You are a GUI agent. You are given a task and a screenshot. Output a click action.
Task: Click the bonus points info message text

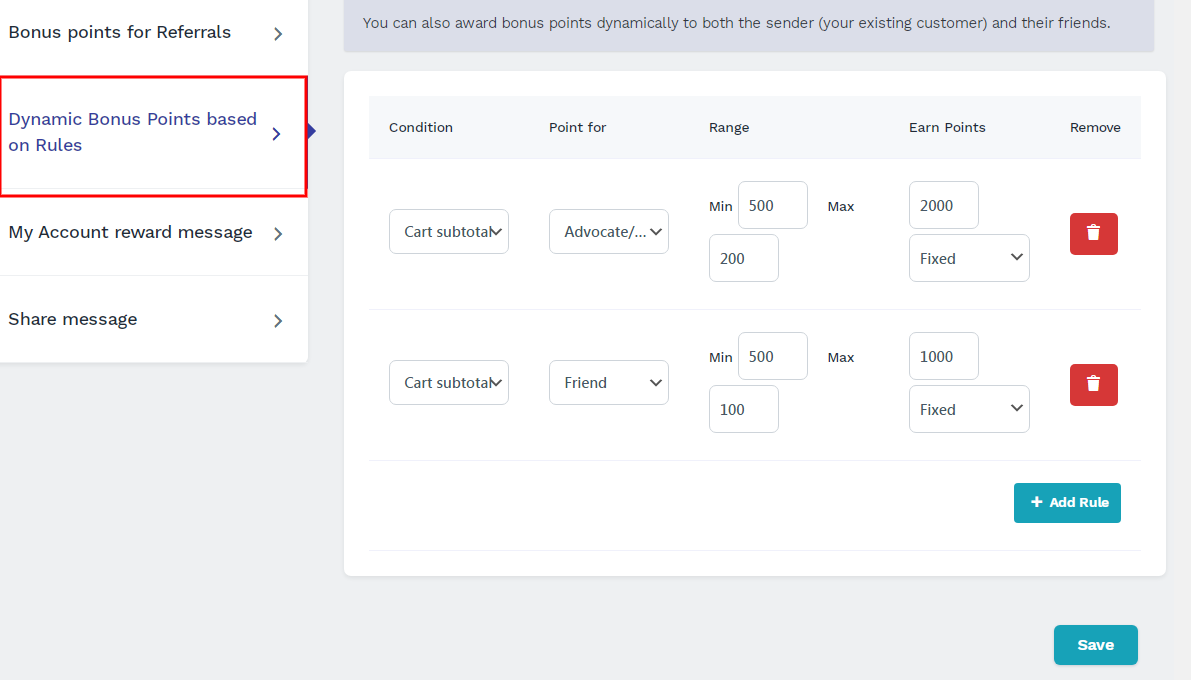(x=736, y=22)
